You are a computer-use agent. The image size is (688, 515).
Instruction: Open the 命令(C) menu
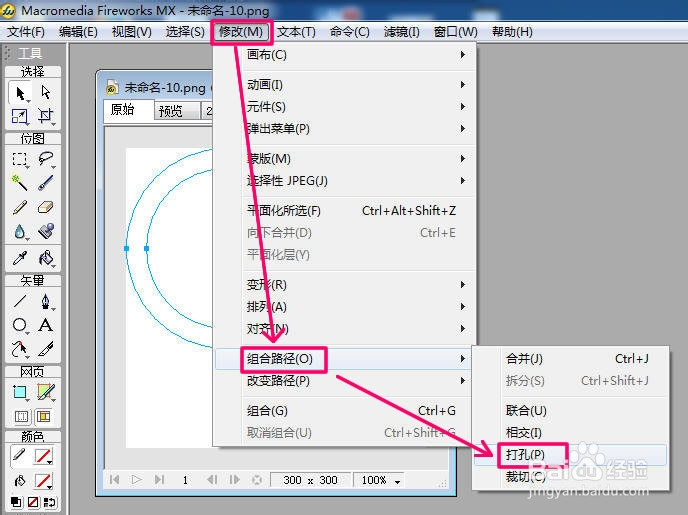coord(350,32)
